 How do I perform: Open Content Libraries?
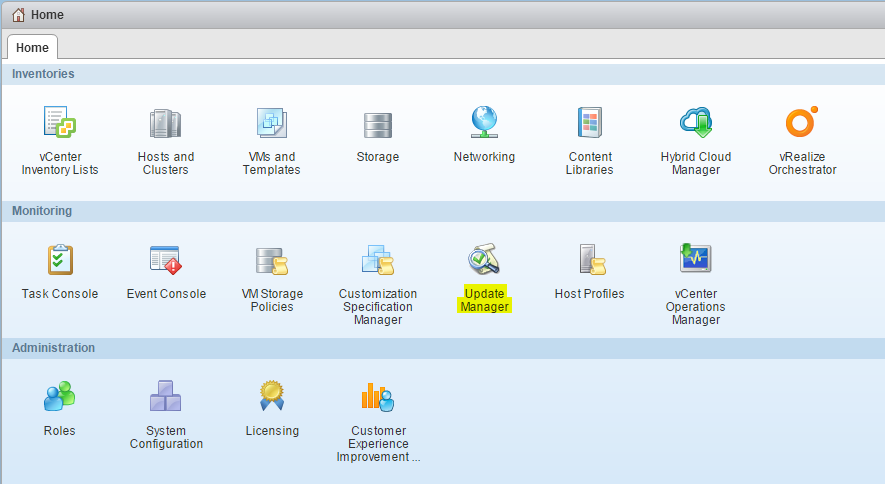pos(590,123)
